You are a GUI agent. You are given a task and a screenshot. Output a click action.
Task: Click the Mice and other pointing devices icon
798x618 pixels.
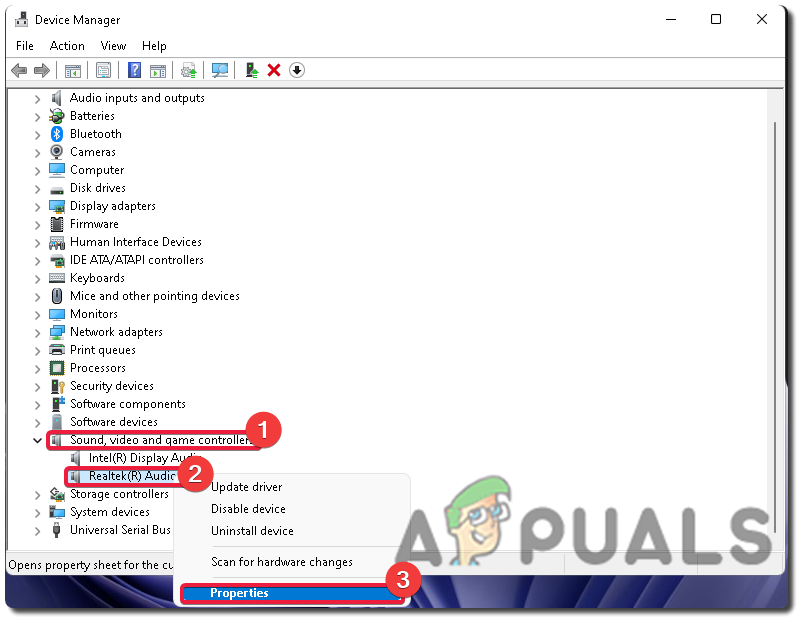pyautogui.click(x=56, y=296)
